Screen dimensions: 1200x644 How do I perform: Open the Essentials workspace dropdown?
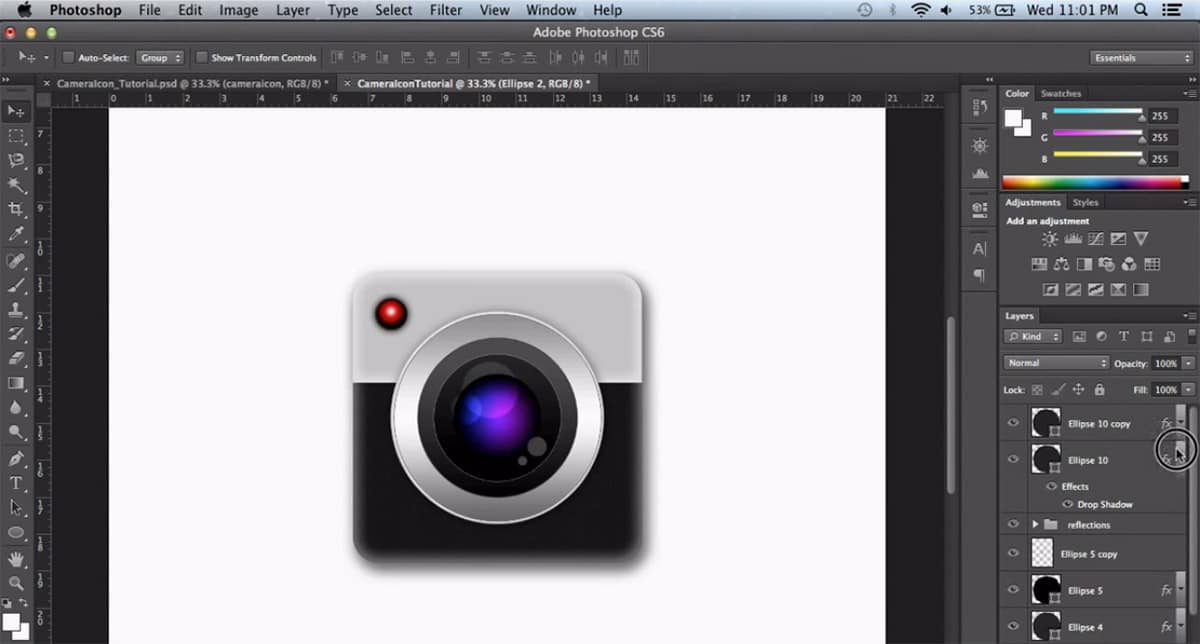coord(1142,58)
